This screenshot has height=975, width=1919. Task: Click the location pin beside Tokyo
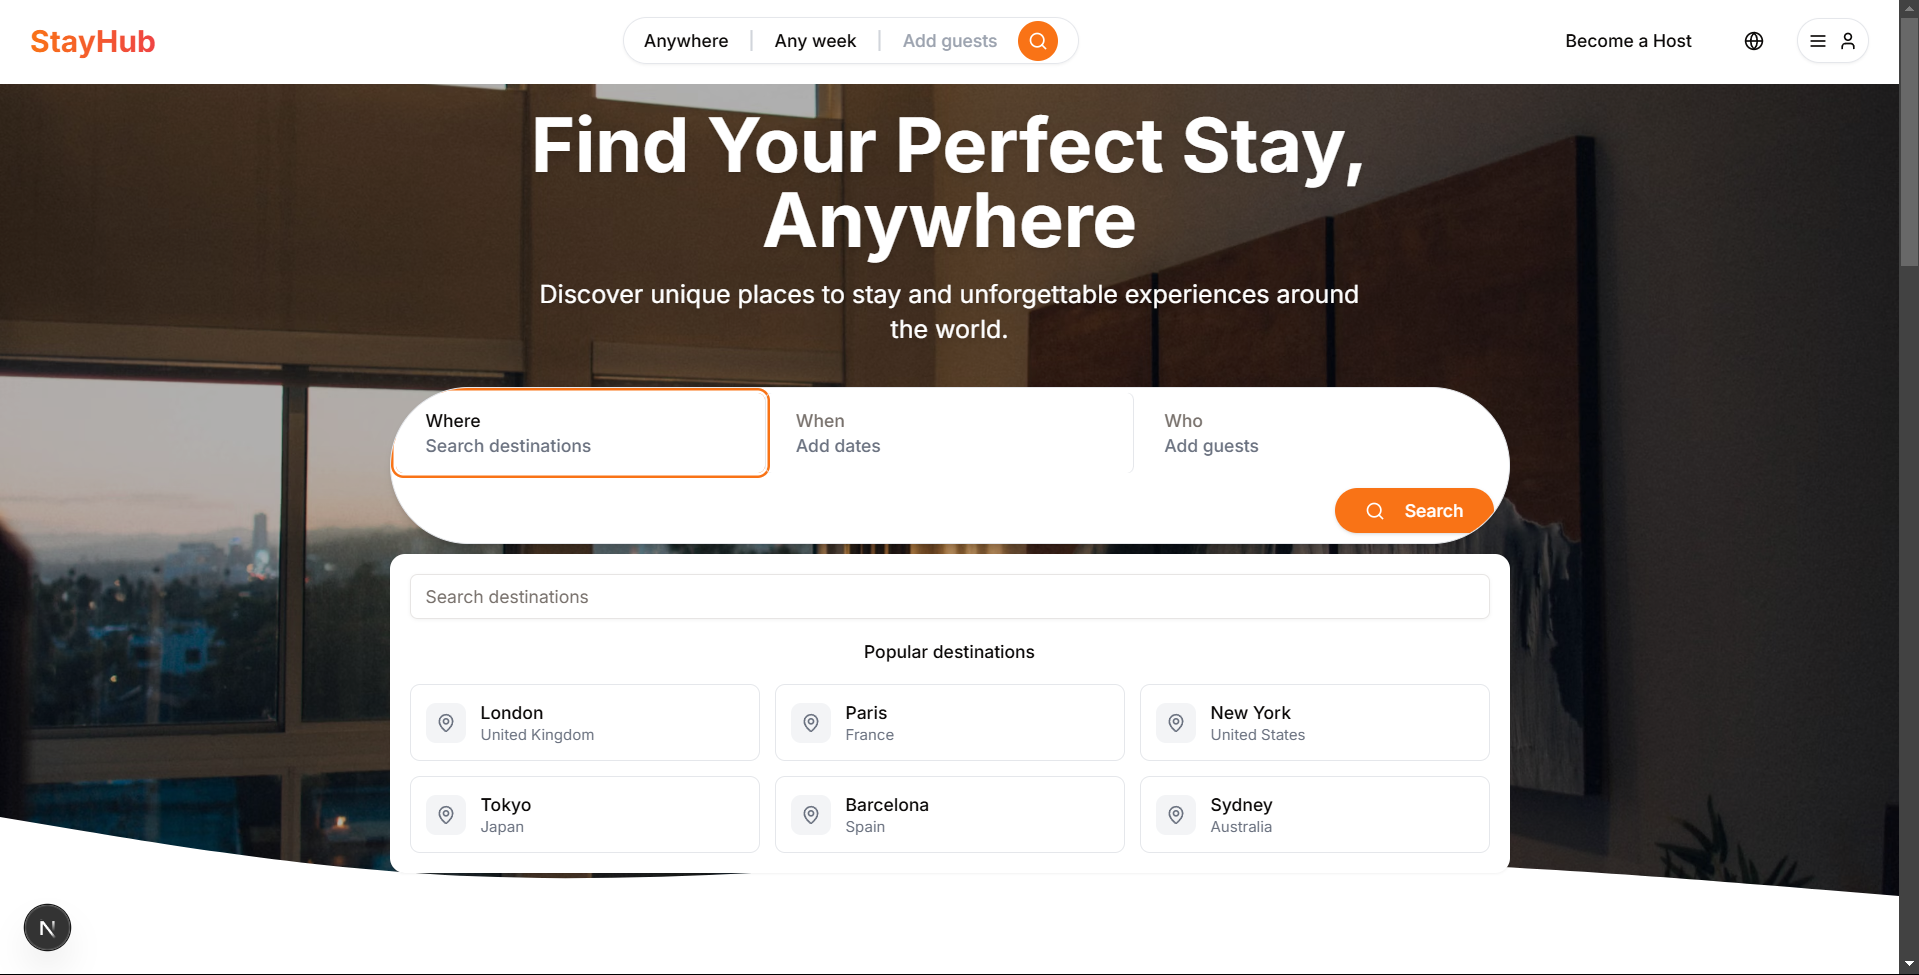[x=446, y=814]
